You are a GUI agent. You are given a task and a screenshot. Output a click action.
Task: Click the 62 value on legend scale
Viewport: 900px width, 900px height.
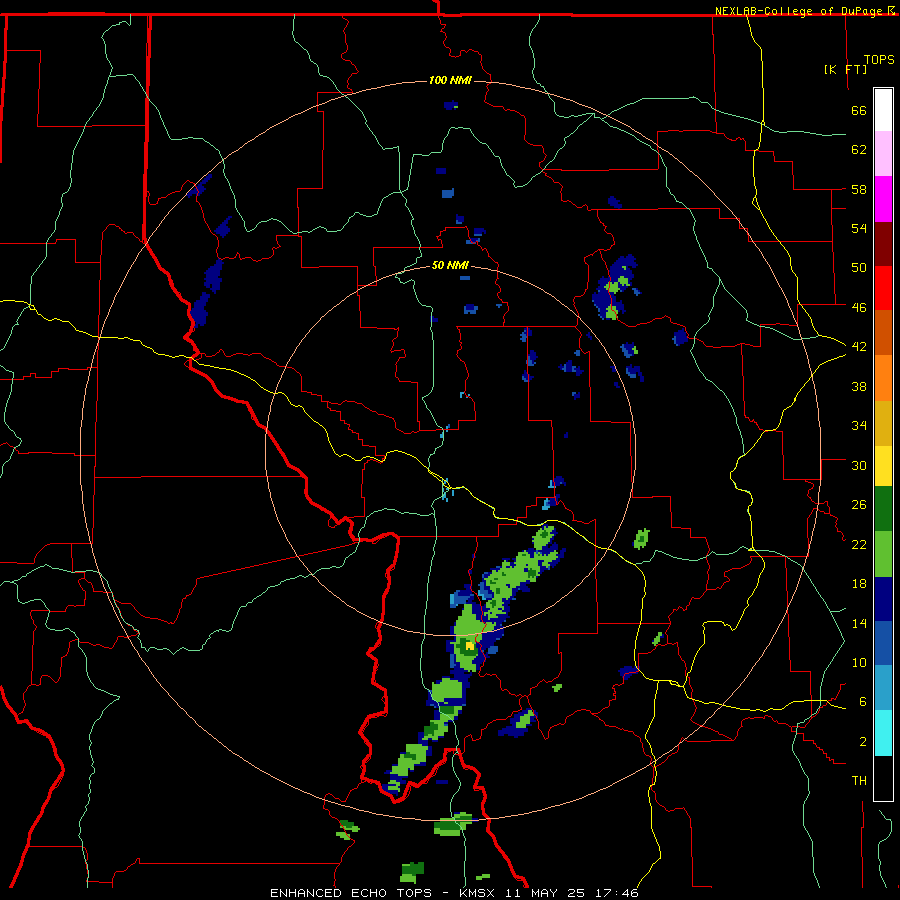pos(859,150)
